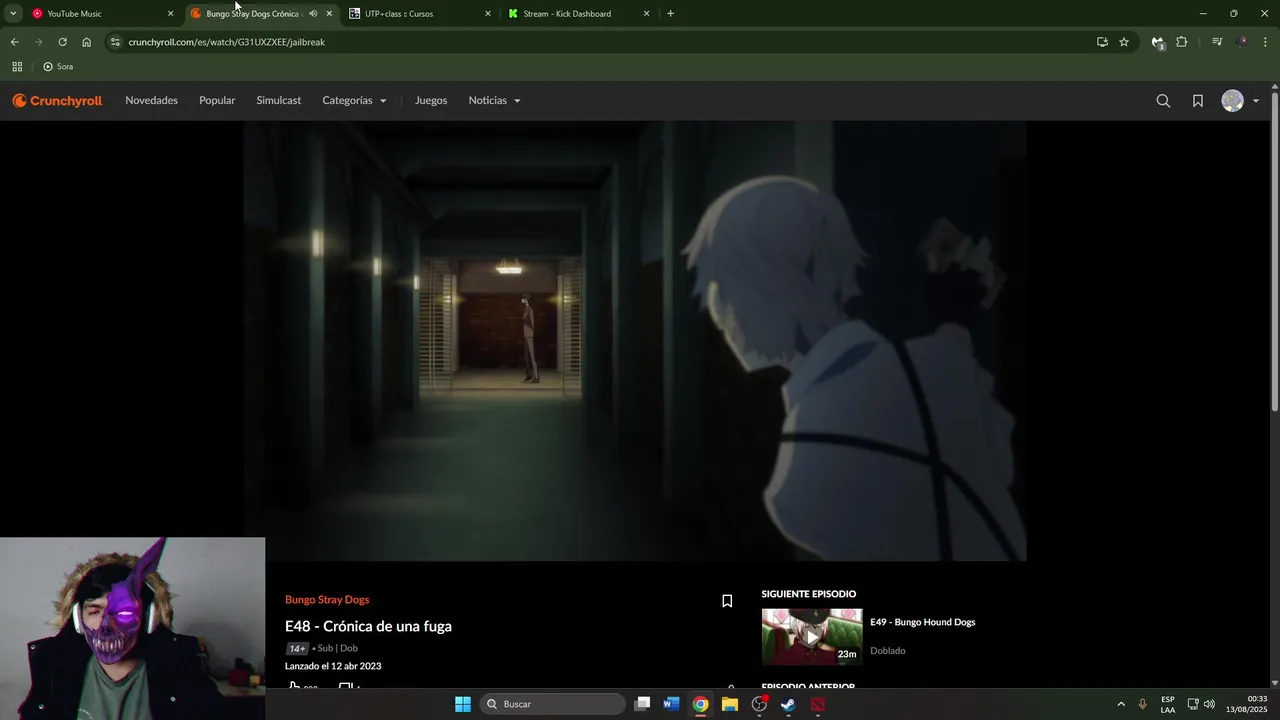Open the bookmarks bar apps grid
This screenshot has height=720, width=1280.
coord(17,67)
